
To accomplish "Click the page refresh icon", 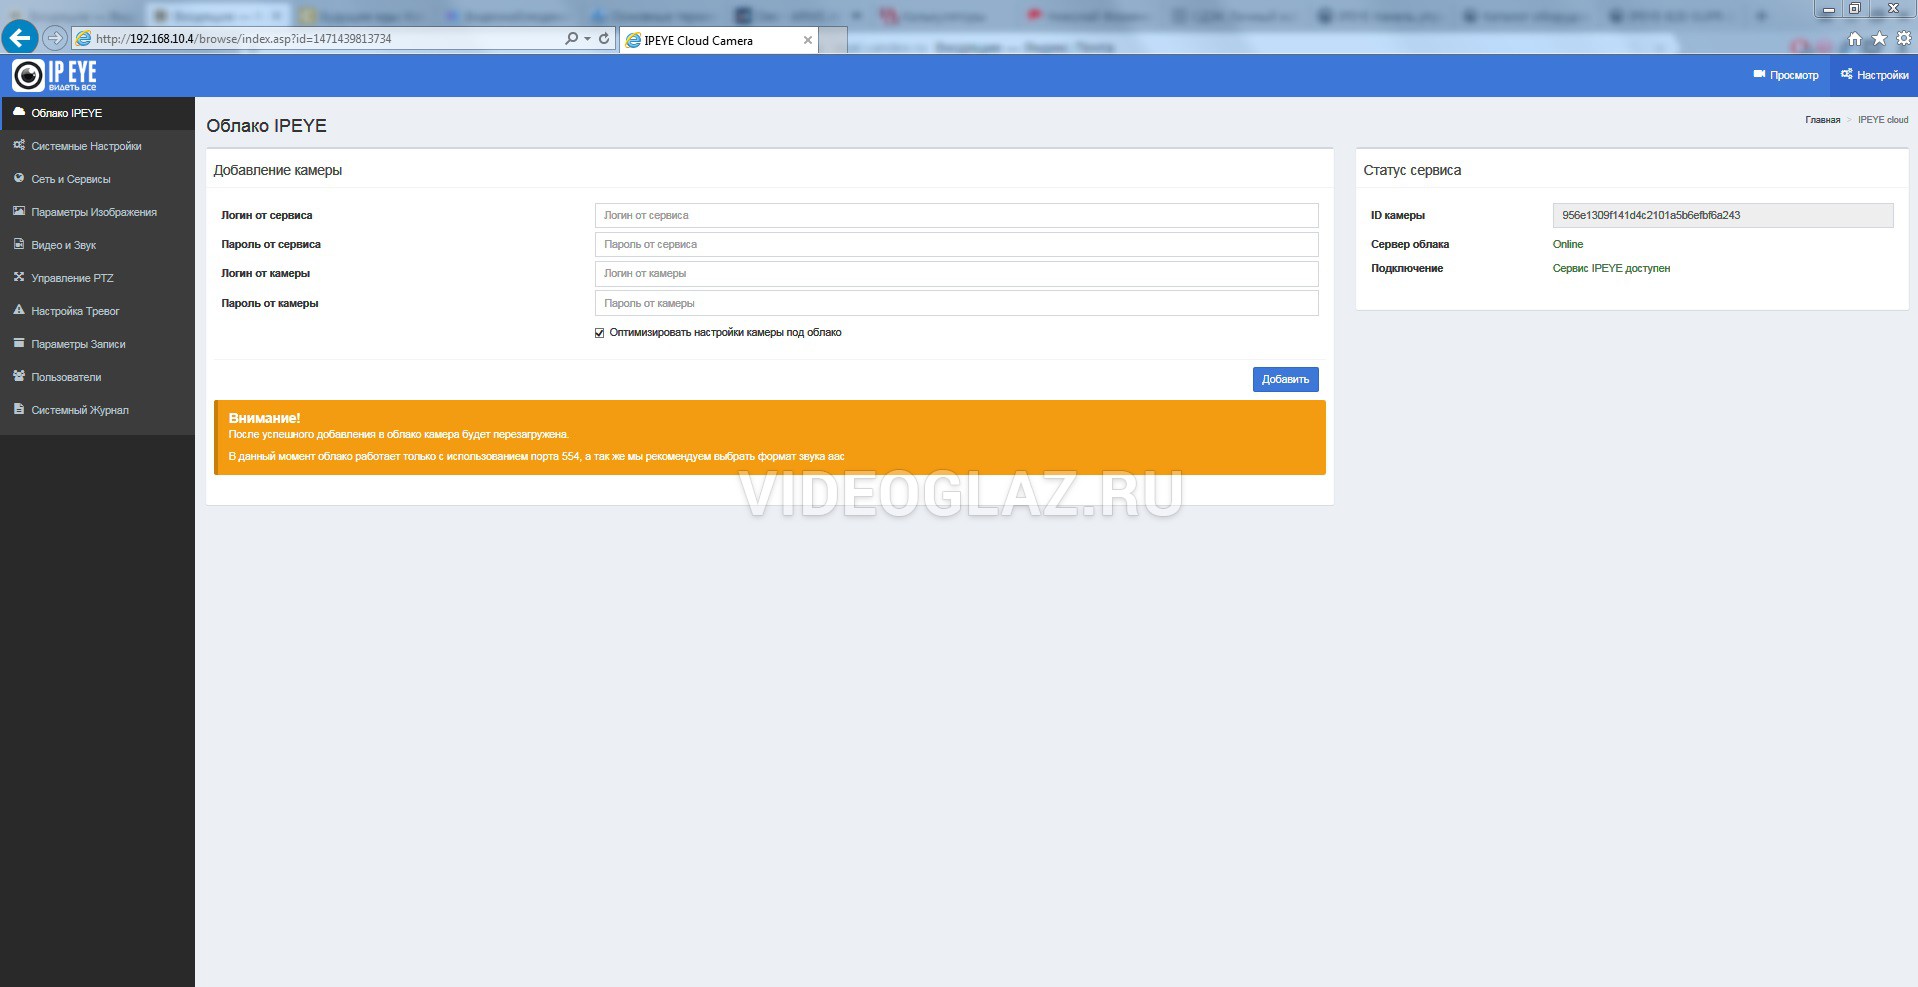I will tap(604, 38).
